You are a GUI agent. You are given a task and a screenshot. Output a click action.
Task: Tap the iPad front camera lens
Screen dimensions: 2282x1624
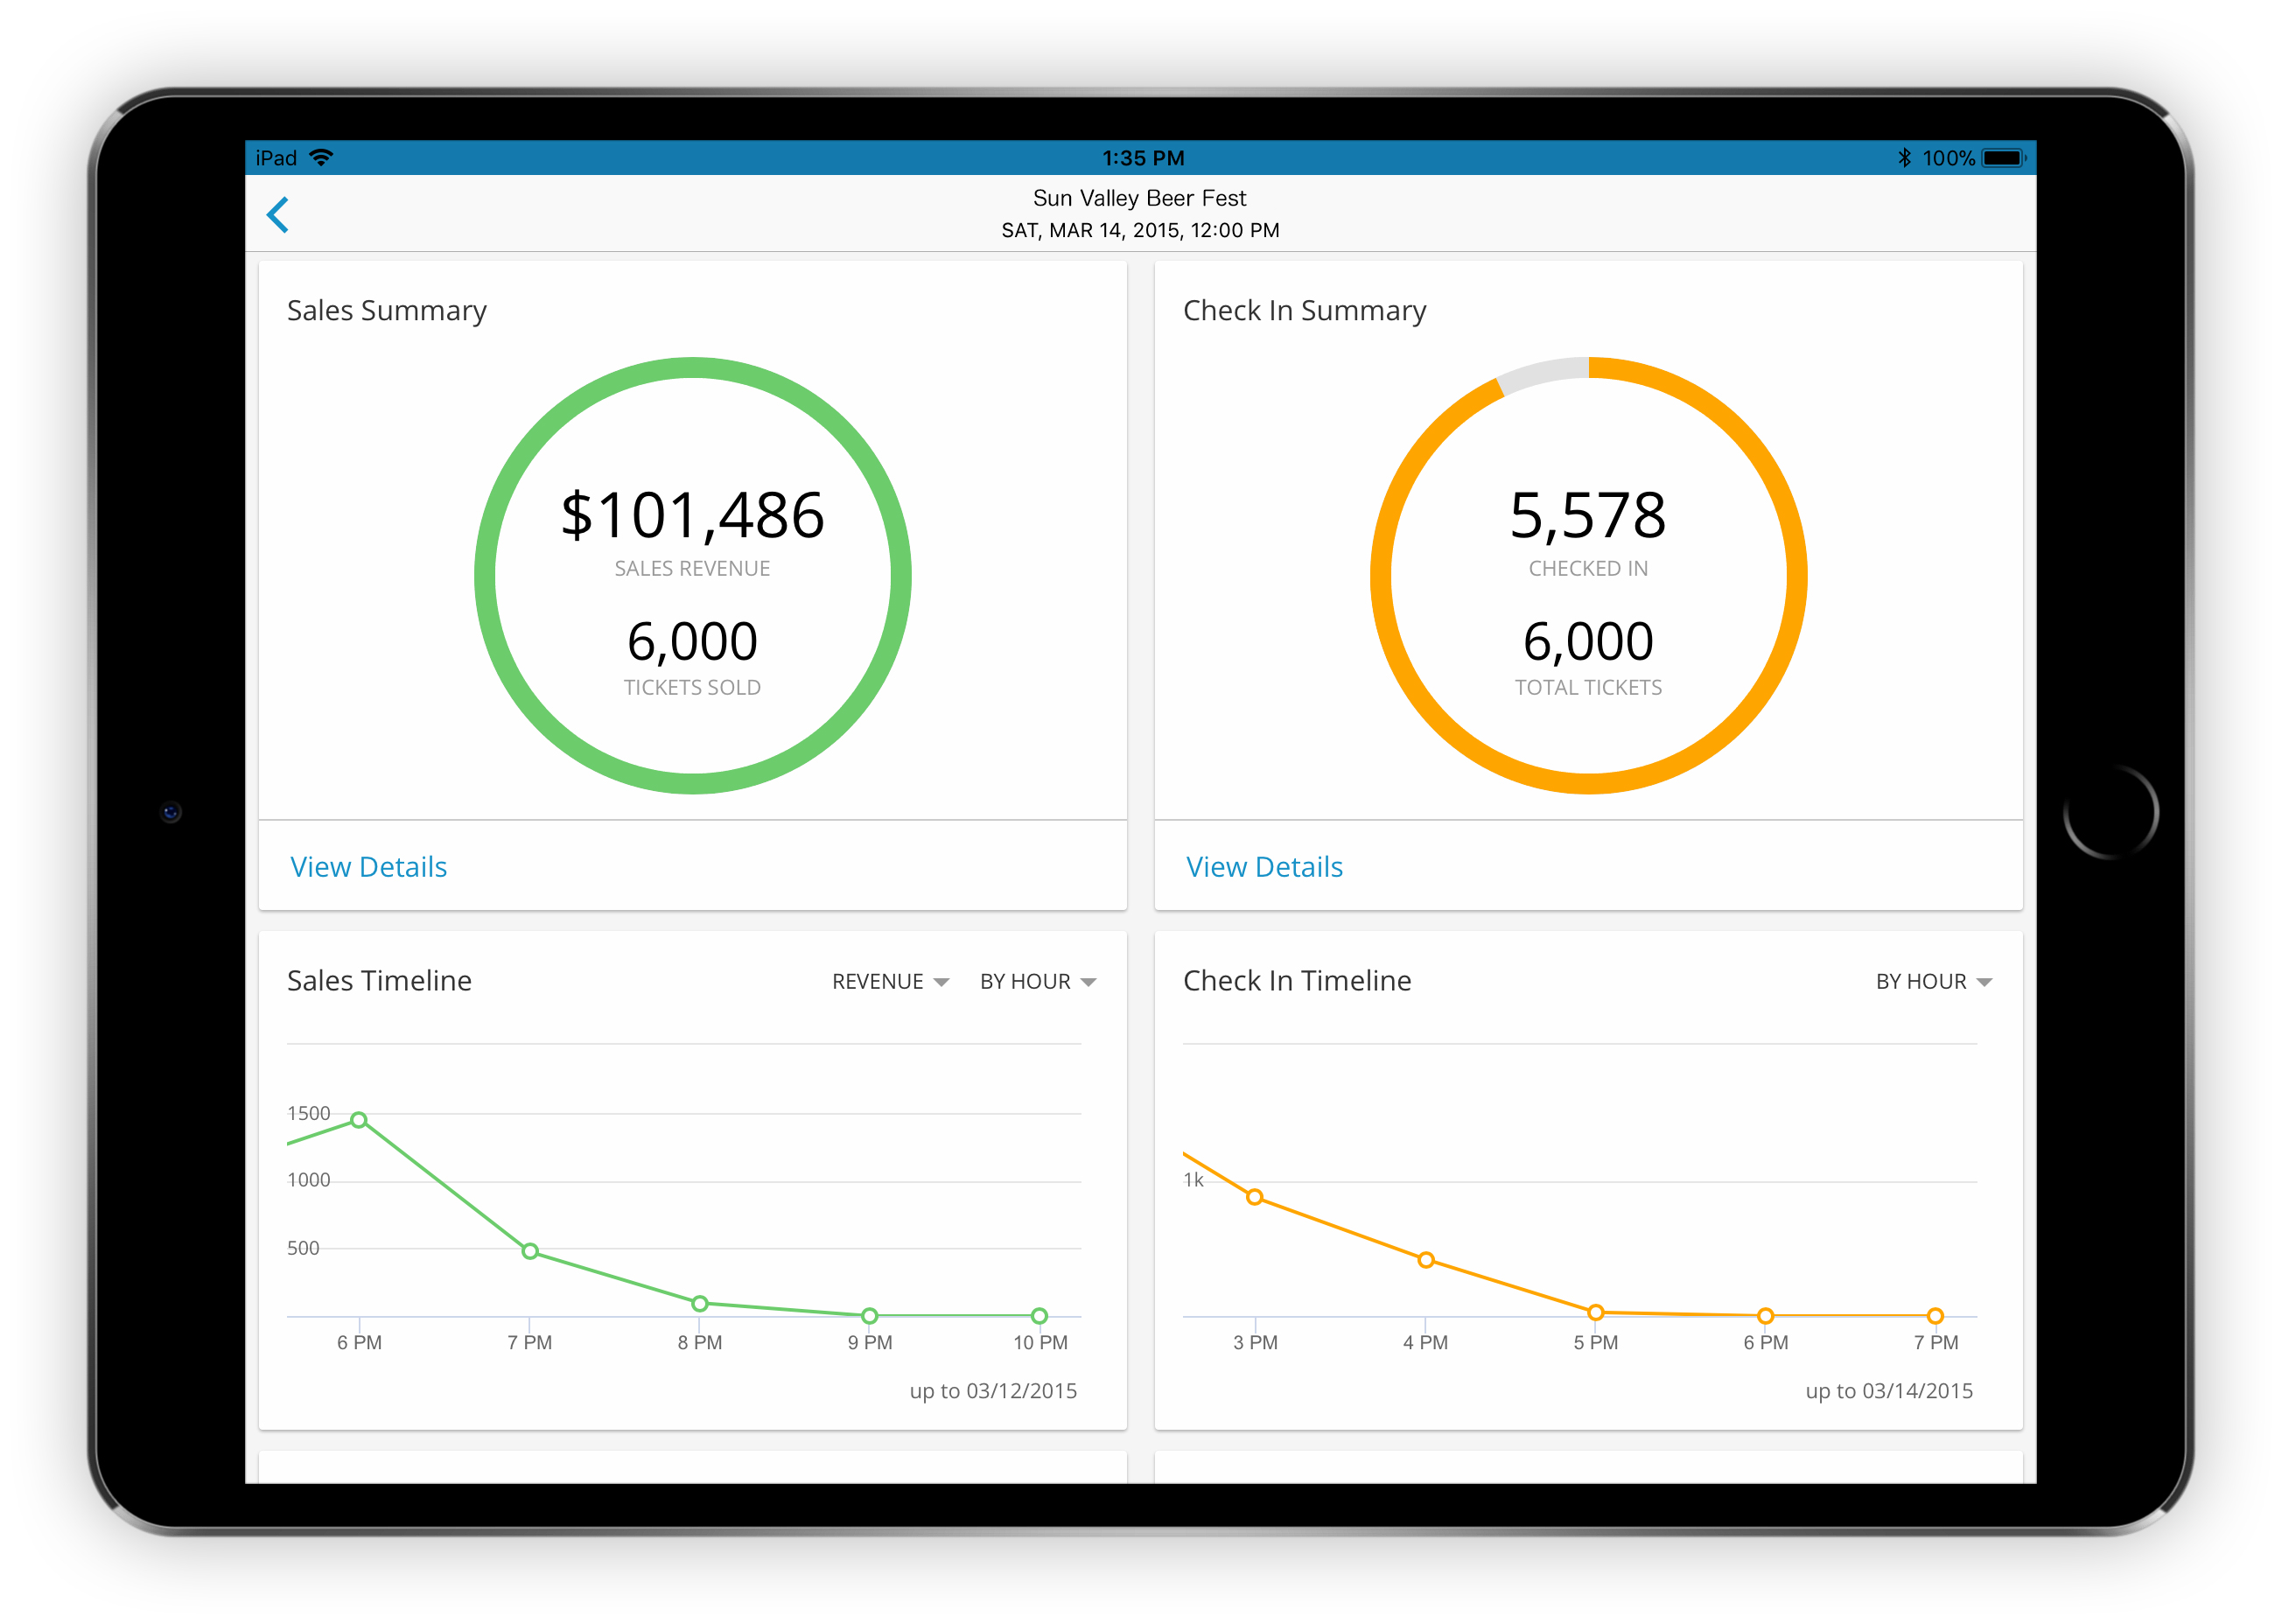point(171,812)
